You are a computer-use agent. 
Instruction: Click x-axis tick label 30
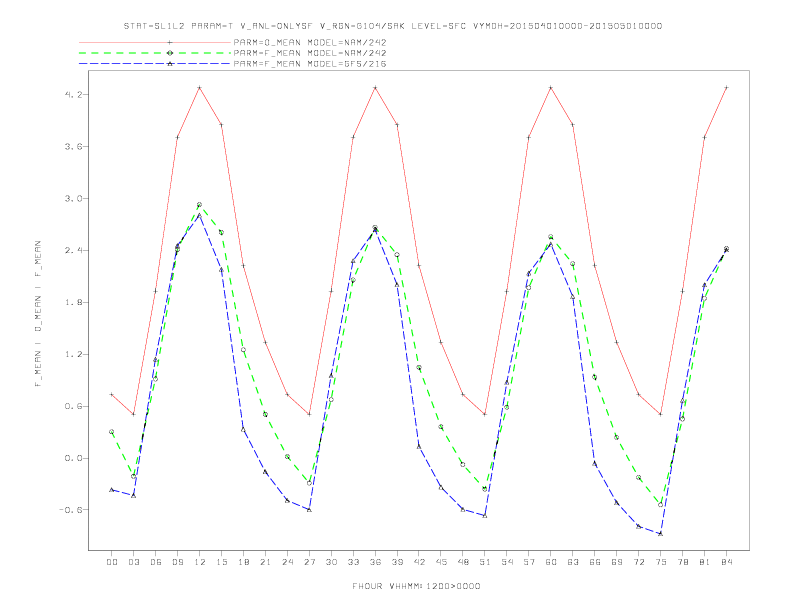331,562
